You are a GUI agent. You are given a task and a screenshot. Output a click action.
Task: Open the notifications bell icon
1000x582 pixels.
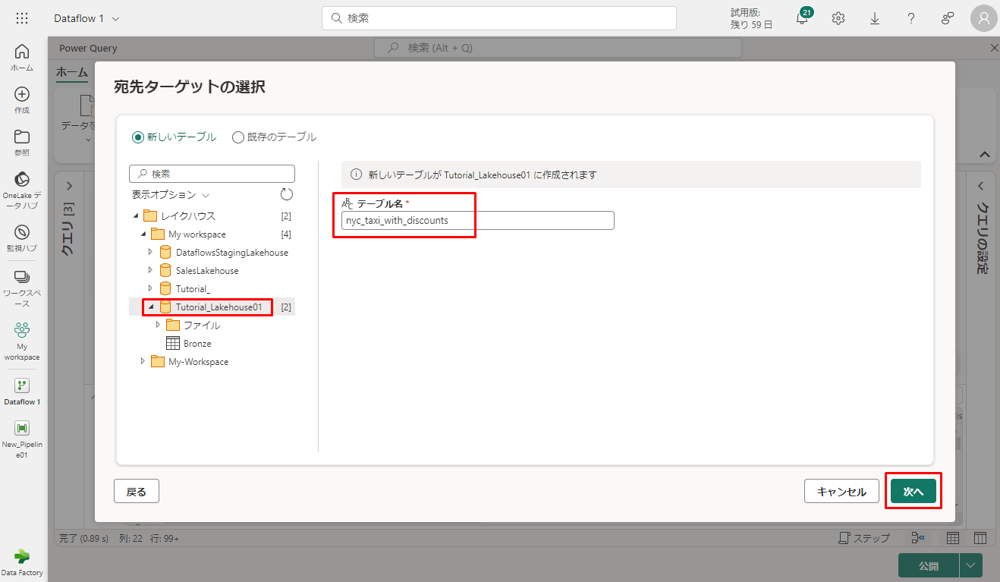pyautogui.click(x=802, y=18)
